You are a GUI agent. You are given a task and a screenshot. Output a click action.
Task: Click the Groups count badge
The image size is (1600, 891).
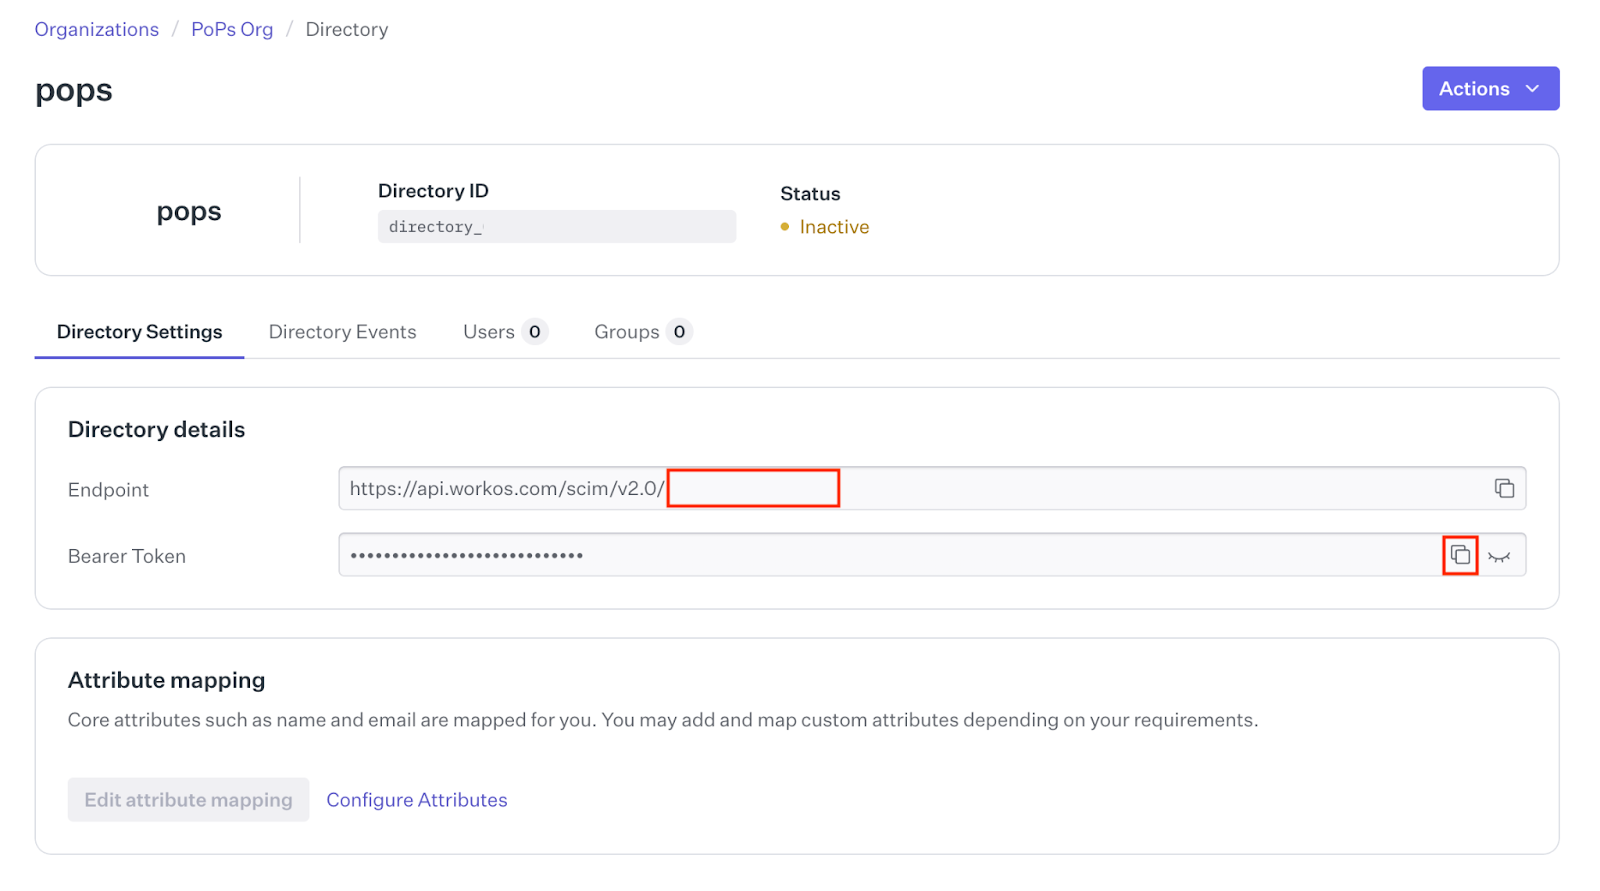[x=679, y=332]
